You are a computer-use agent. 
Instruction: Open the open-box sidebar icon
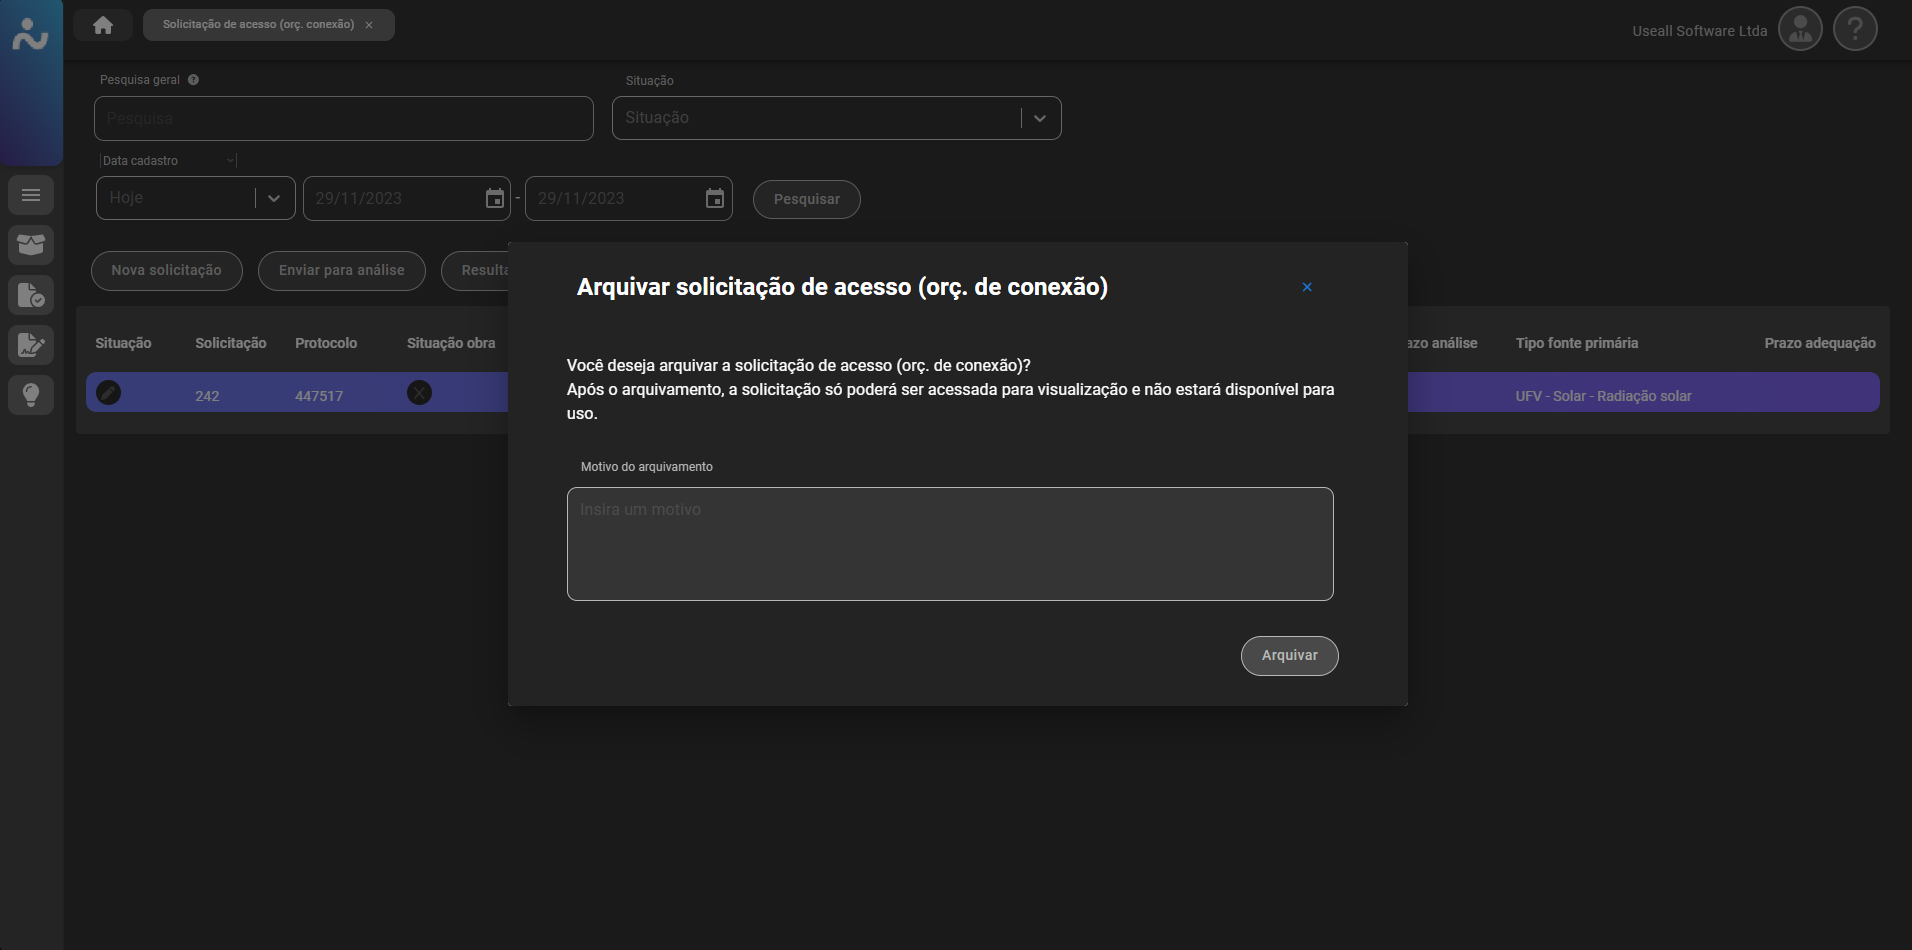pos(31,245)
